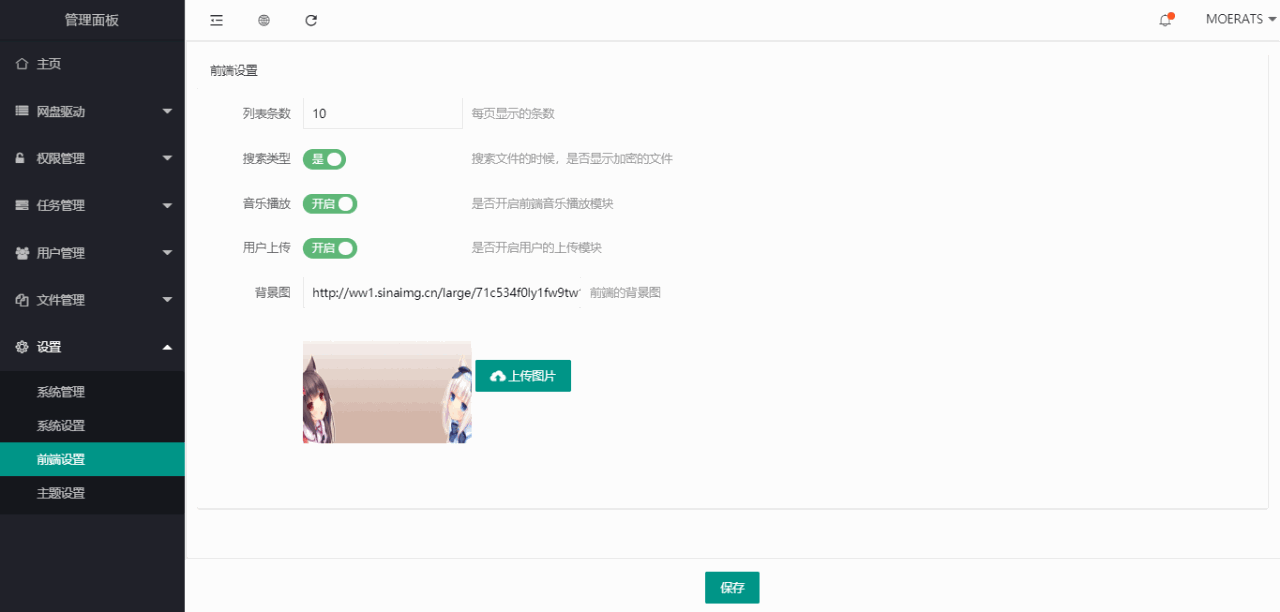
Task: Collapse the sidebar with the menu-fold icon
Action: coord(217,20)
